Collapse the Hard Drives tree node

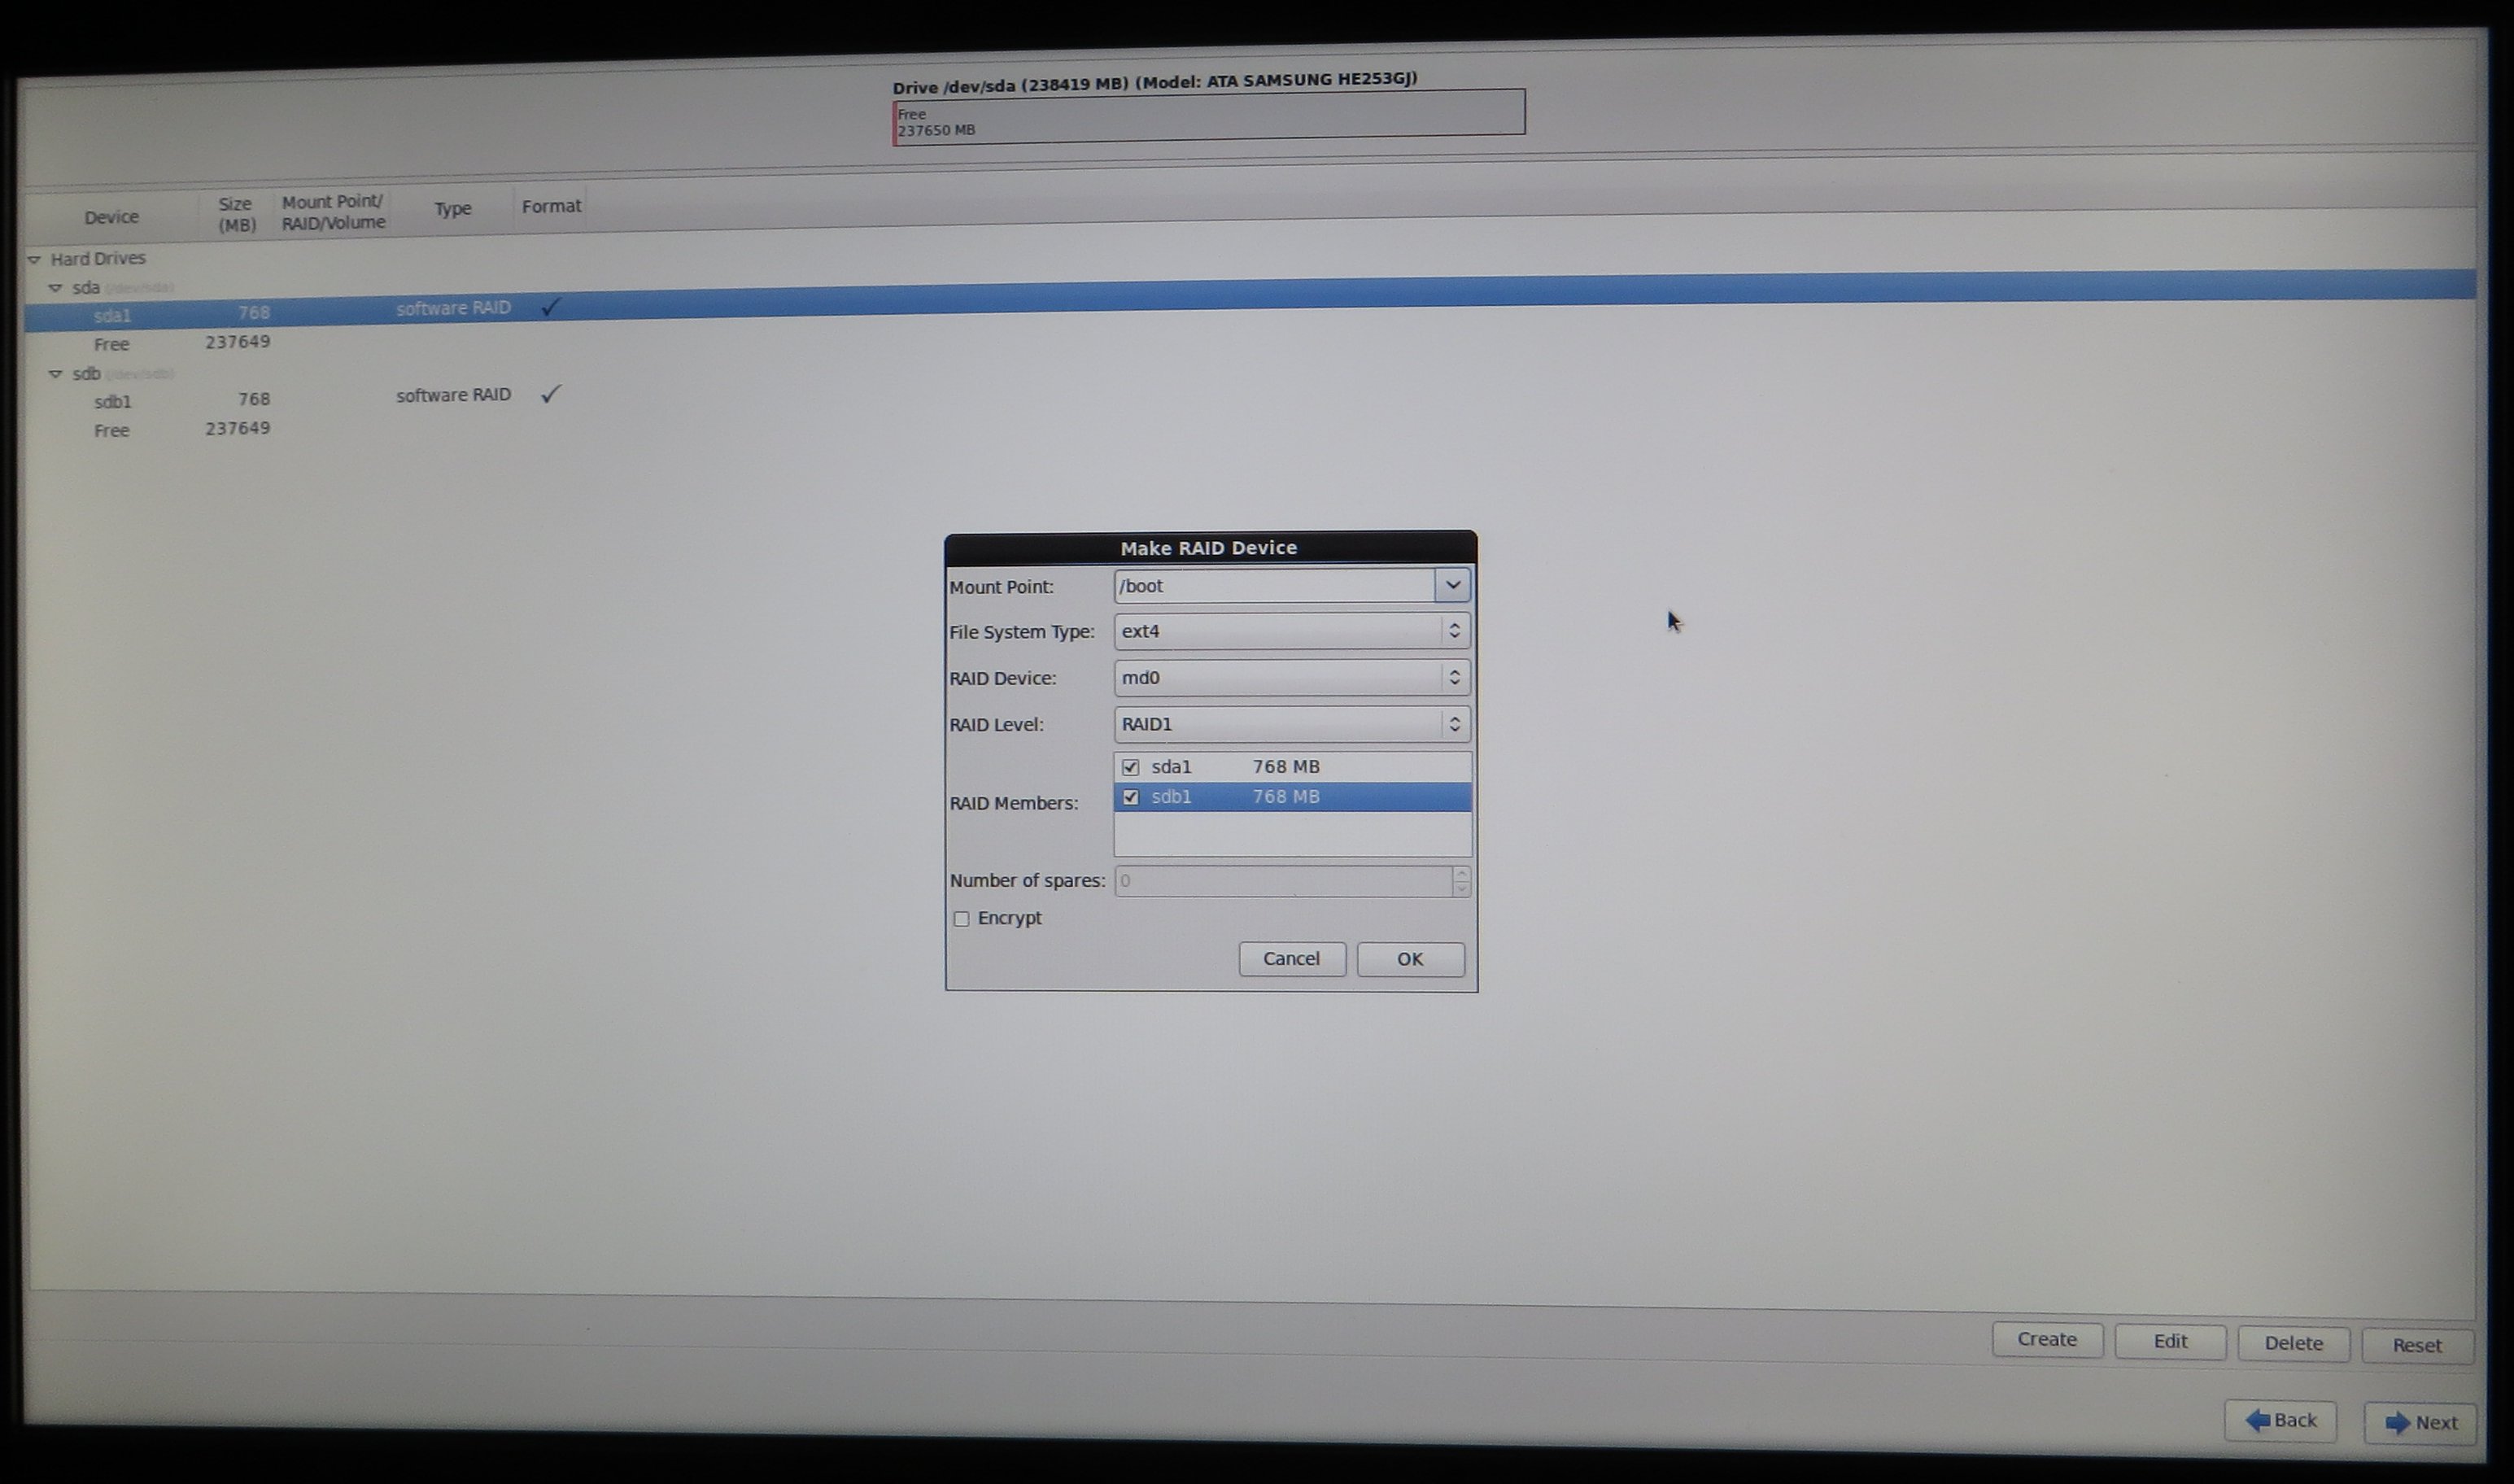(34, 259)
